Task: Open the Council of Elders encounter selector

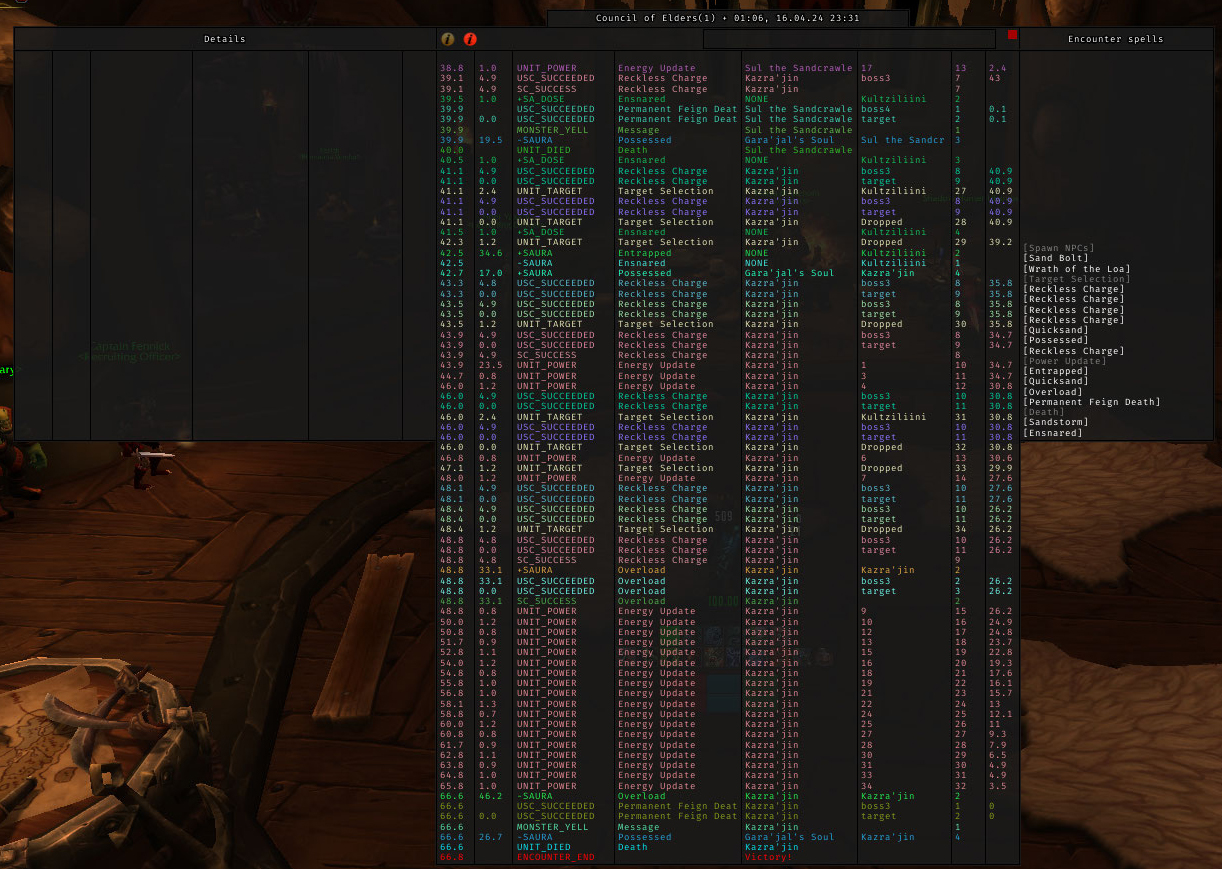Action: 727,18
